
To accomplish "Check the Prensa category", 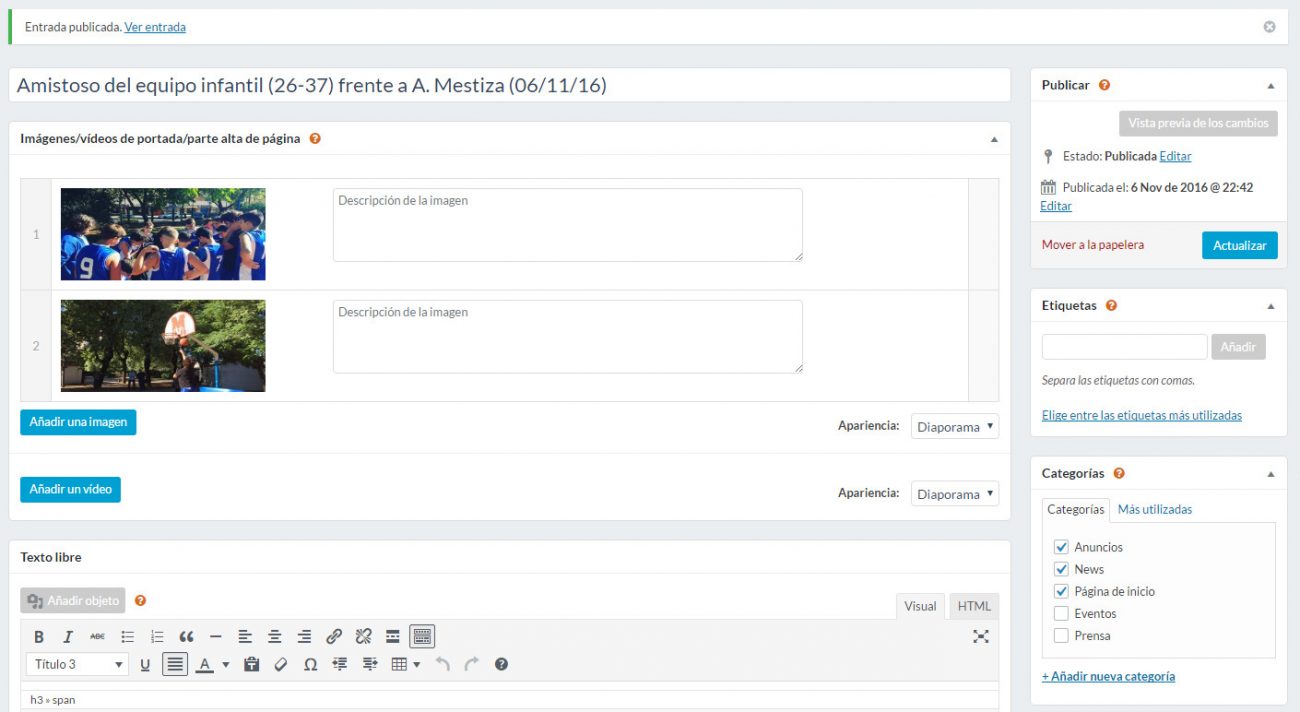I will point(1061,635).
